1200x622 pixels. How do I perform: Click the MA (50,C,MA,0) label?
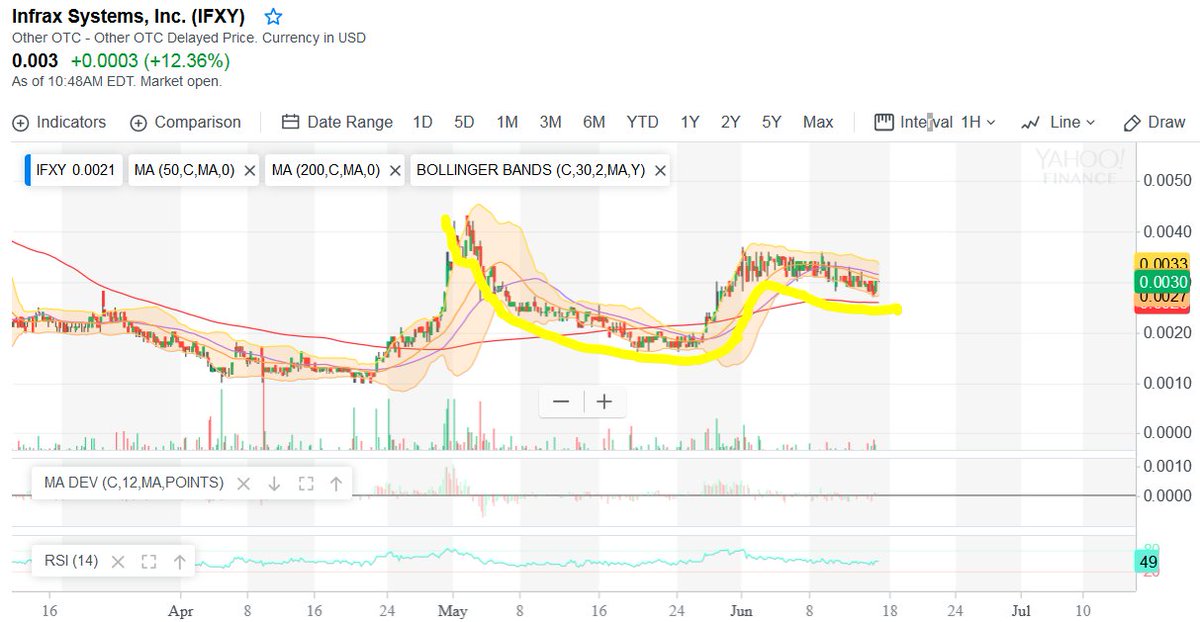coord(185,171)
